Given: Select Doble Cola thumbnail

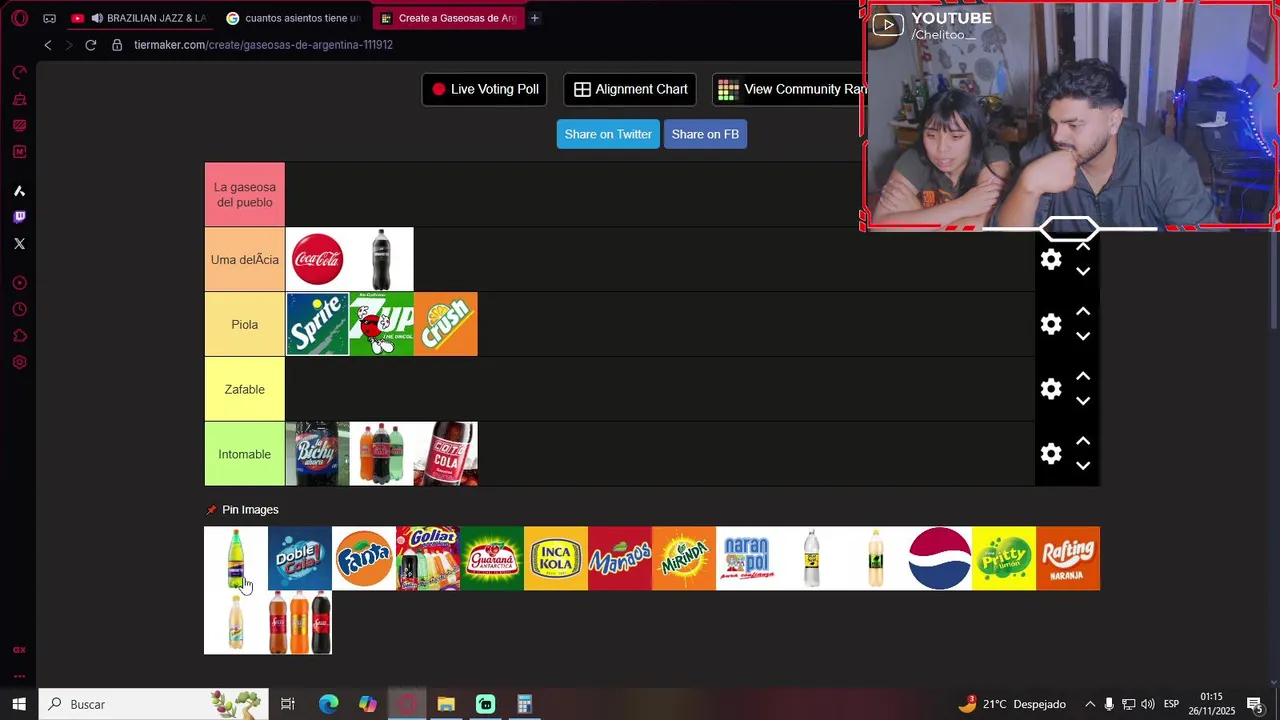Looking at the screenshot, I should [300, 559].
